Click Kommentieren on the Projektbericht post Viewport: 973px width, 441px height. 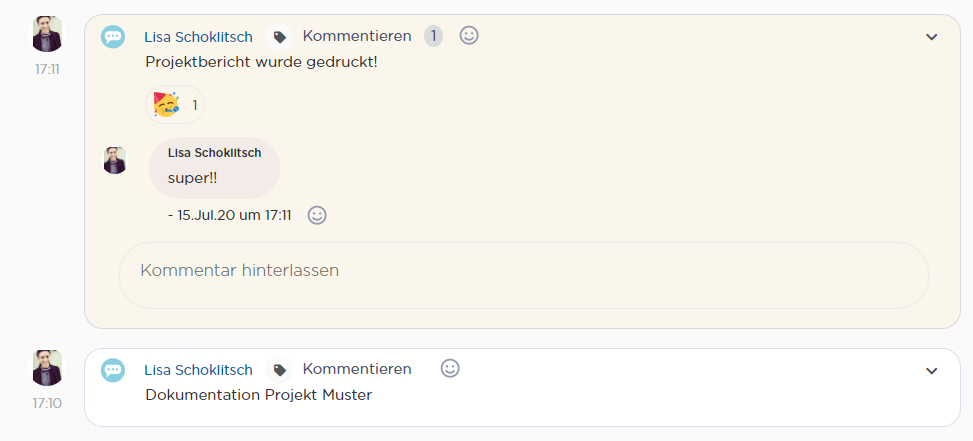[357, 36]
